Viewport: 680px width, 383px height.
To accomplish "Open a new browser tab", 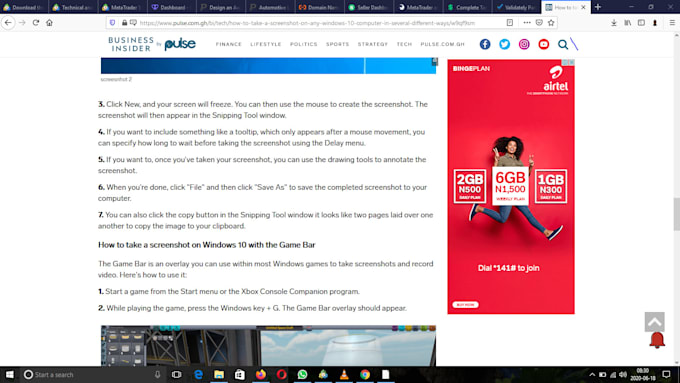I will click(x=598, y=7).
